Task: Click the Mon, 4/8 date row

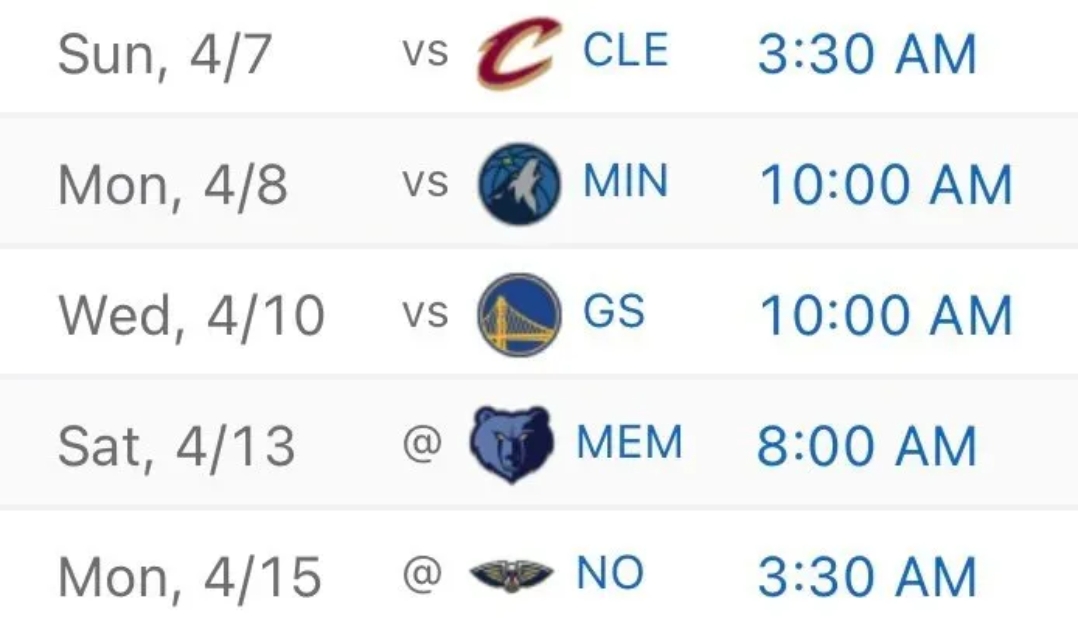Action: coord(539,183)
